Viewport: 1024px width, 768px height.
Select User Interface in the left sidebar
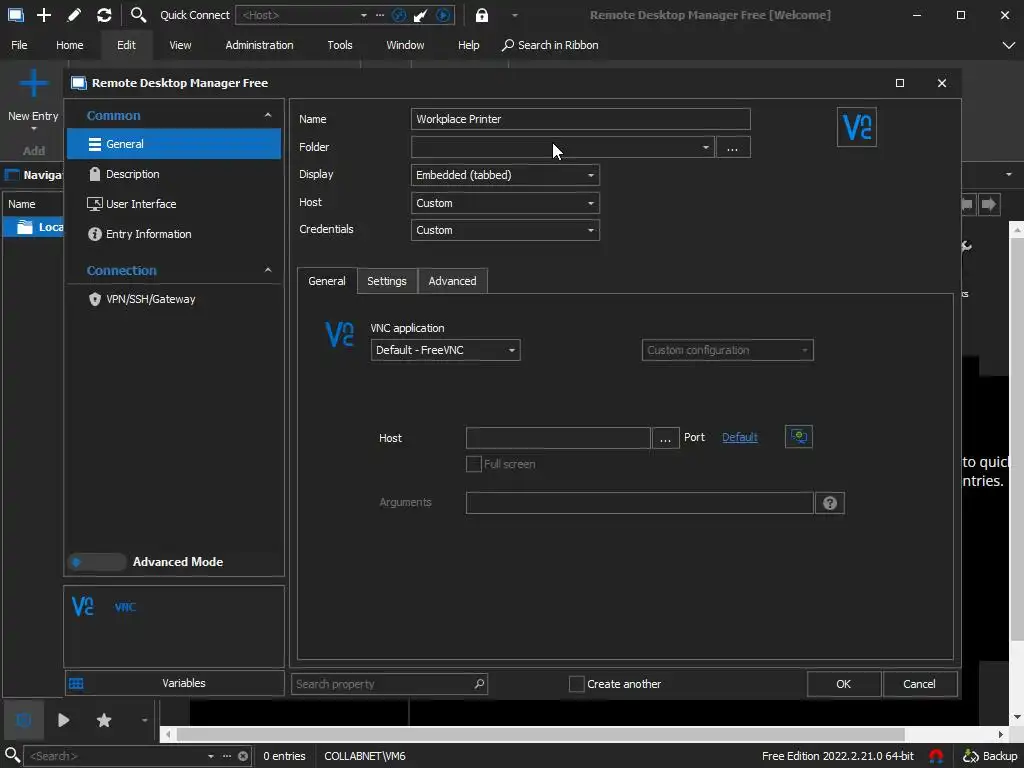click(x=174, y=204)
